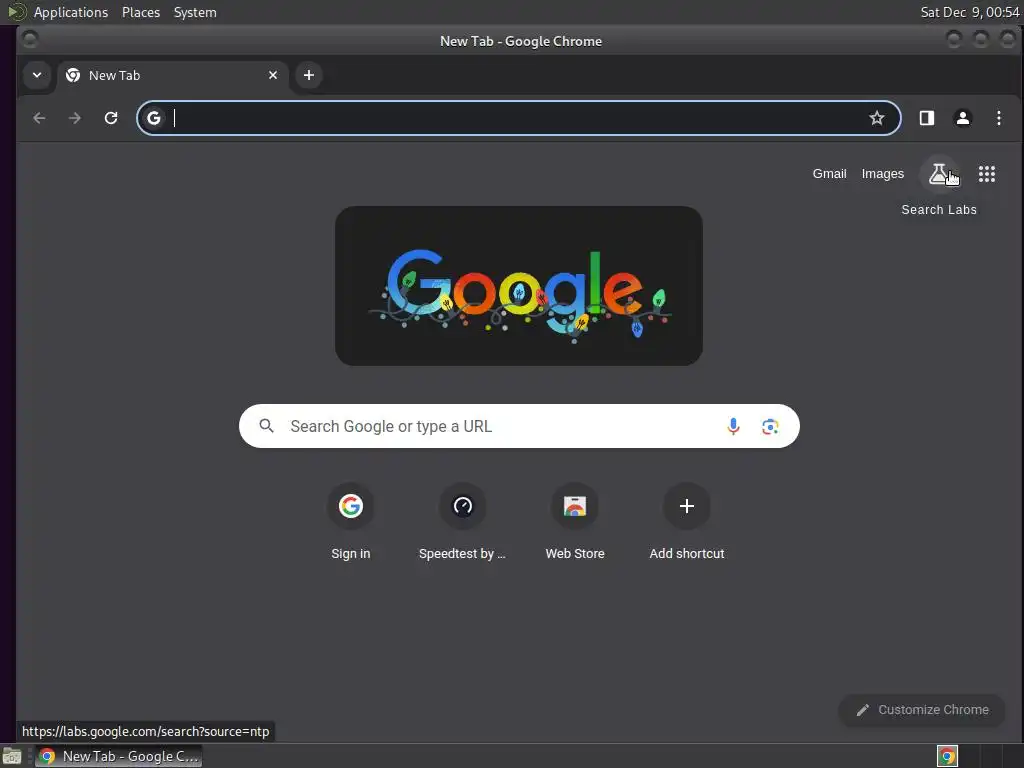Toggle the side panel icon
This screenshot has height=768, width=1024.
[927, 118]
